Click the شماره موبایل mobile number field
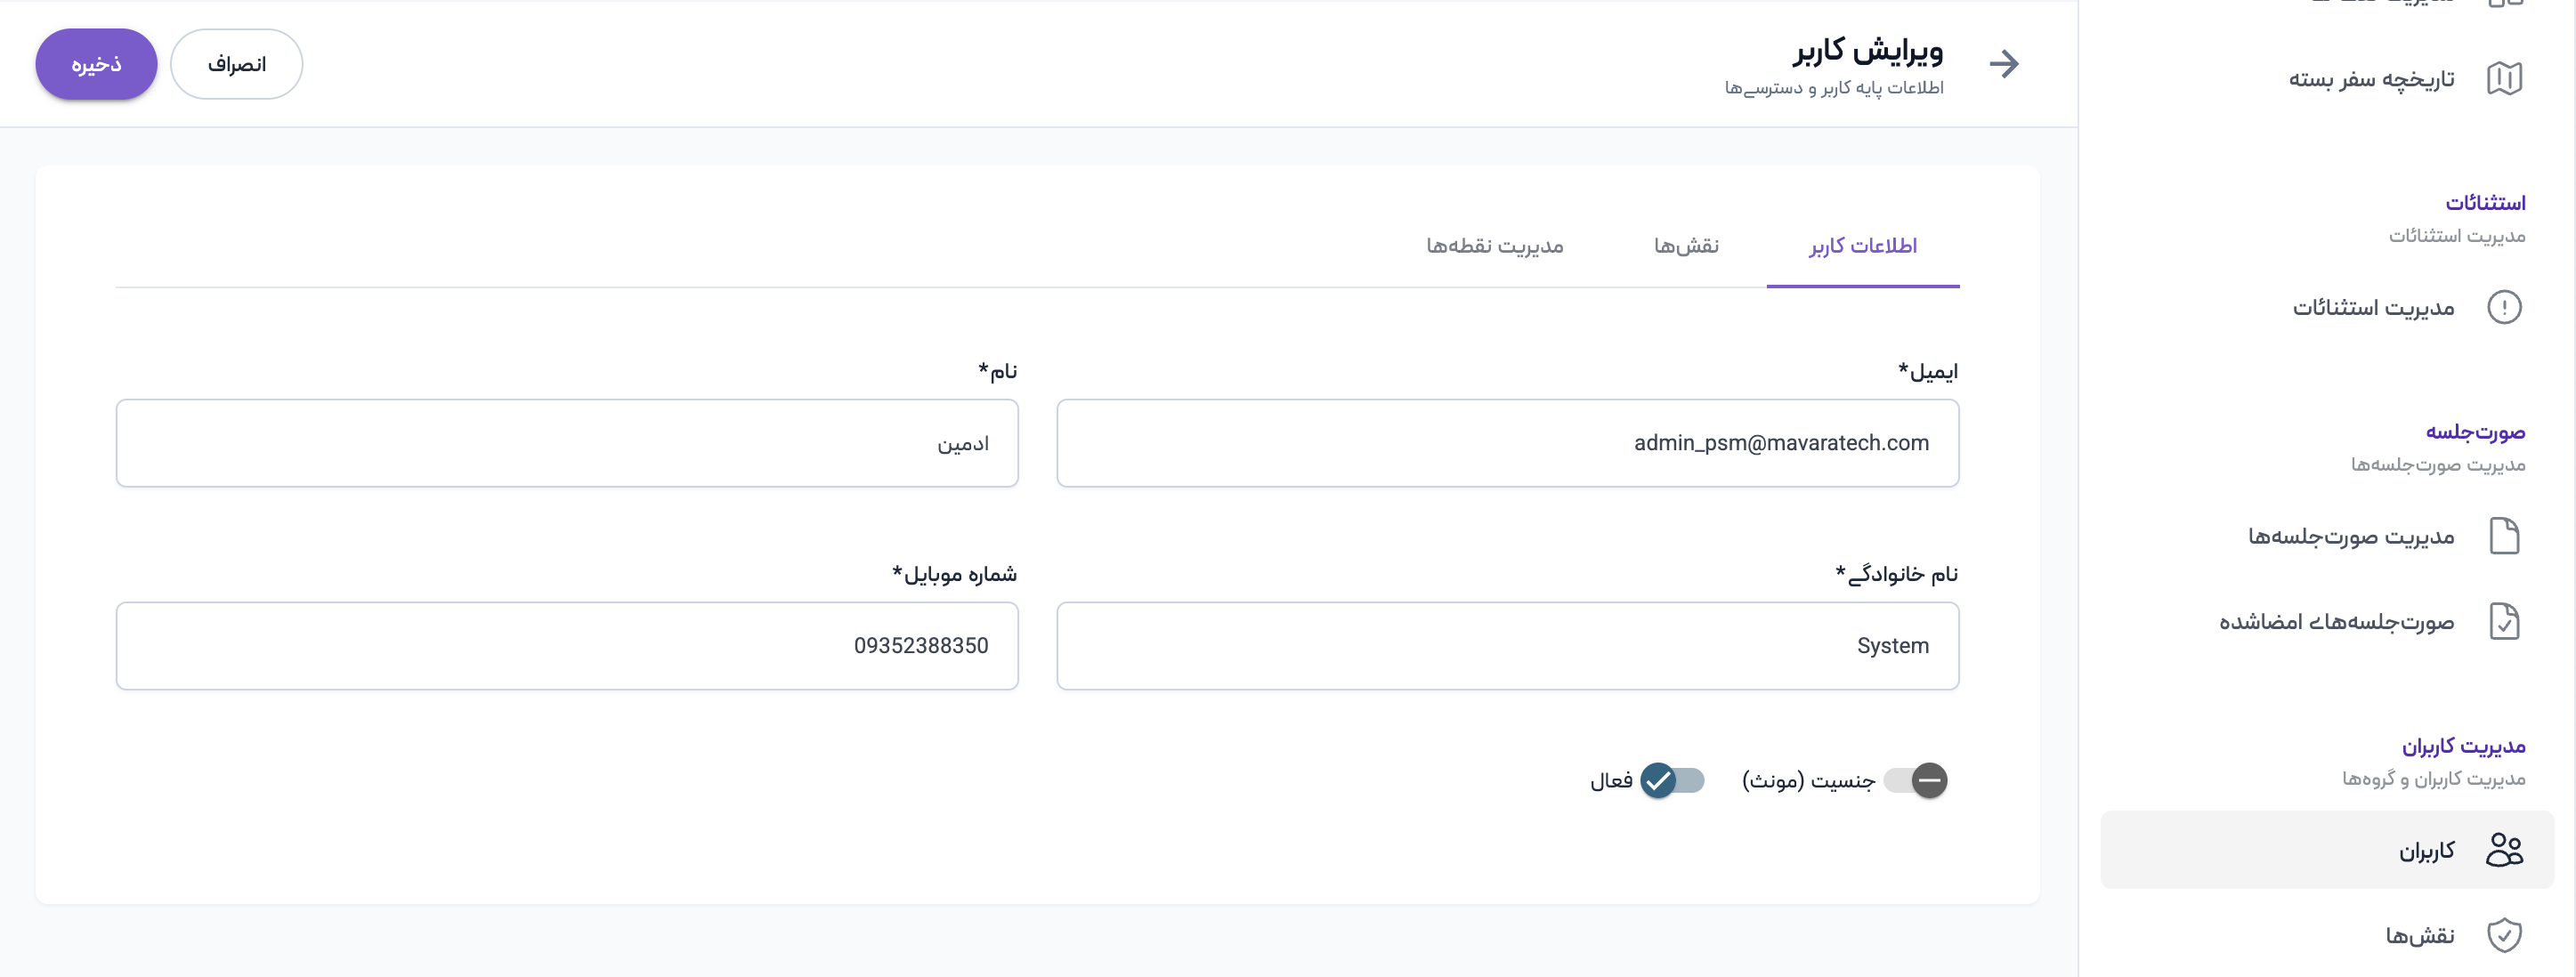Image resolution: width=2576 pixels, height=977 pixels. click(567, 646)
